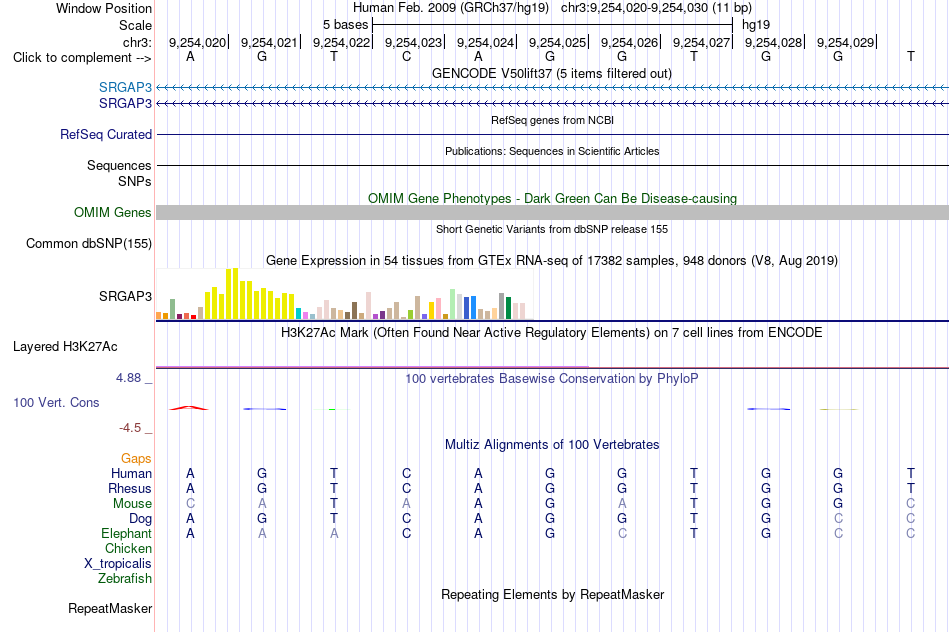
Task: Open '100 vertebrates Basewise Conservation by PhyloP' title
Action: (552, 379)
